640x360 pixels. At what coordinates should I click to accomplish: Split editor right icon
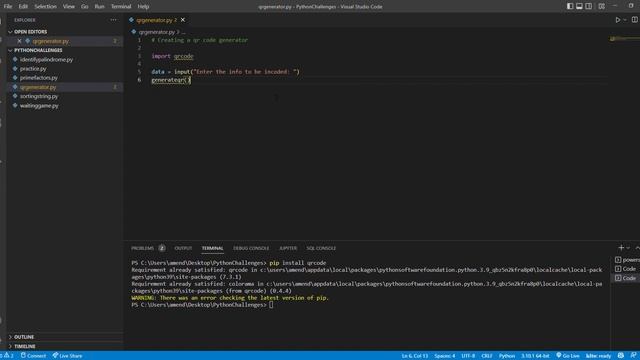(635, 20)
